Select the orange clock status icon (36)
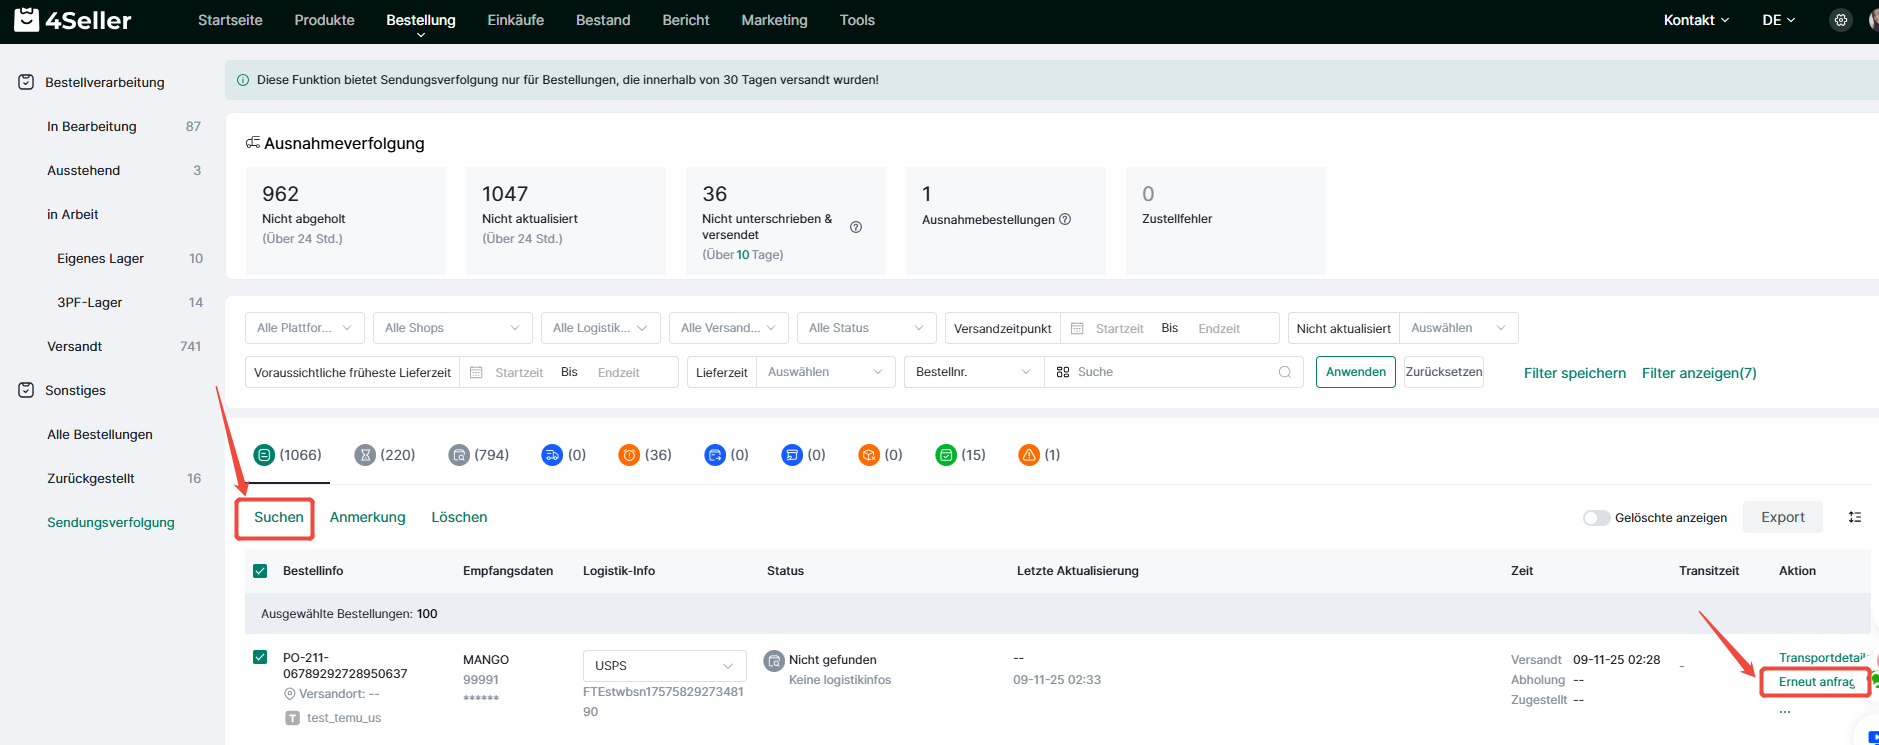This screenshot has height=745, width=1879. tap(629, 455)
